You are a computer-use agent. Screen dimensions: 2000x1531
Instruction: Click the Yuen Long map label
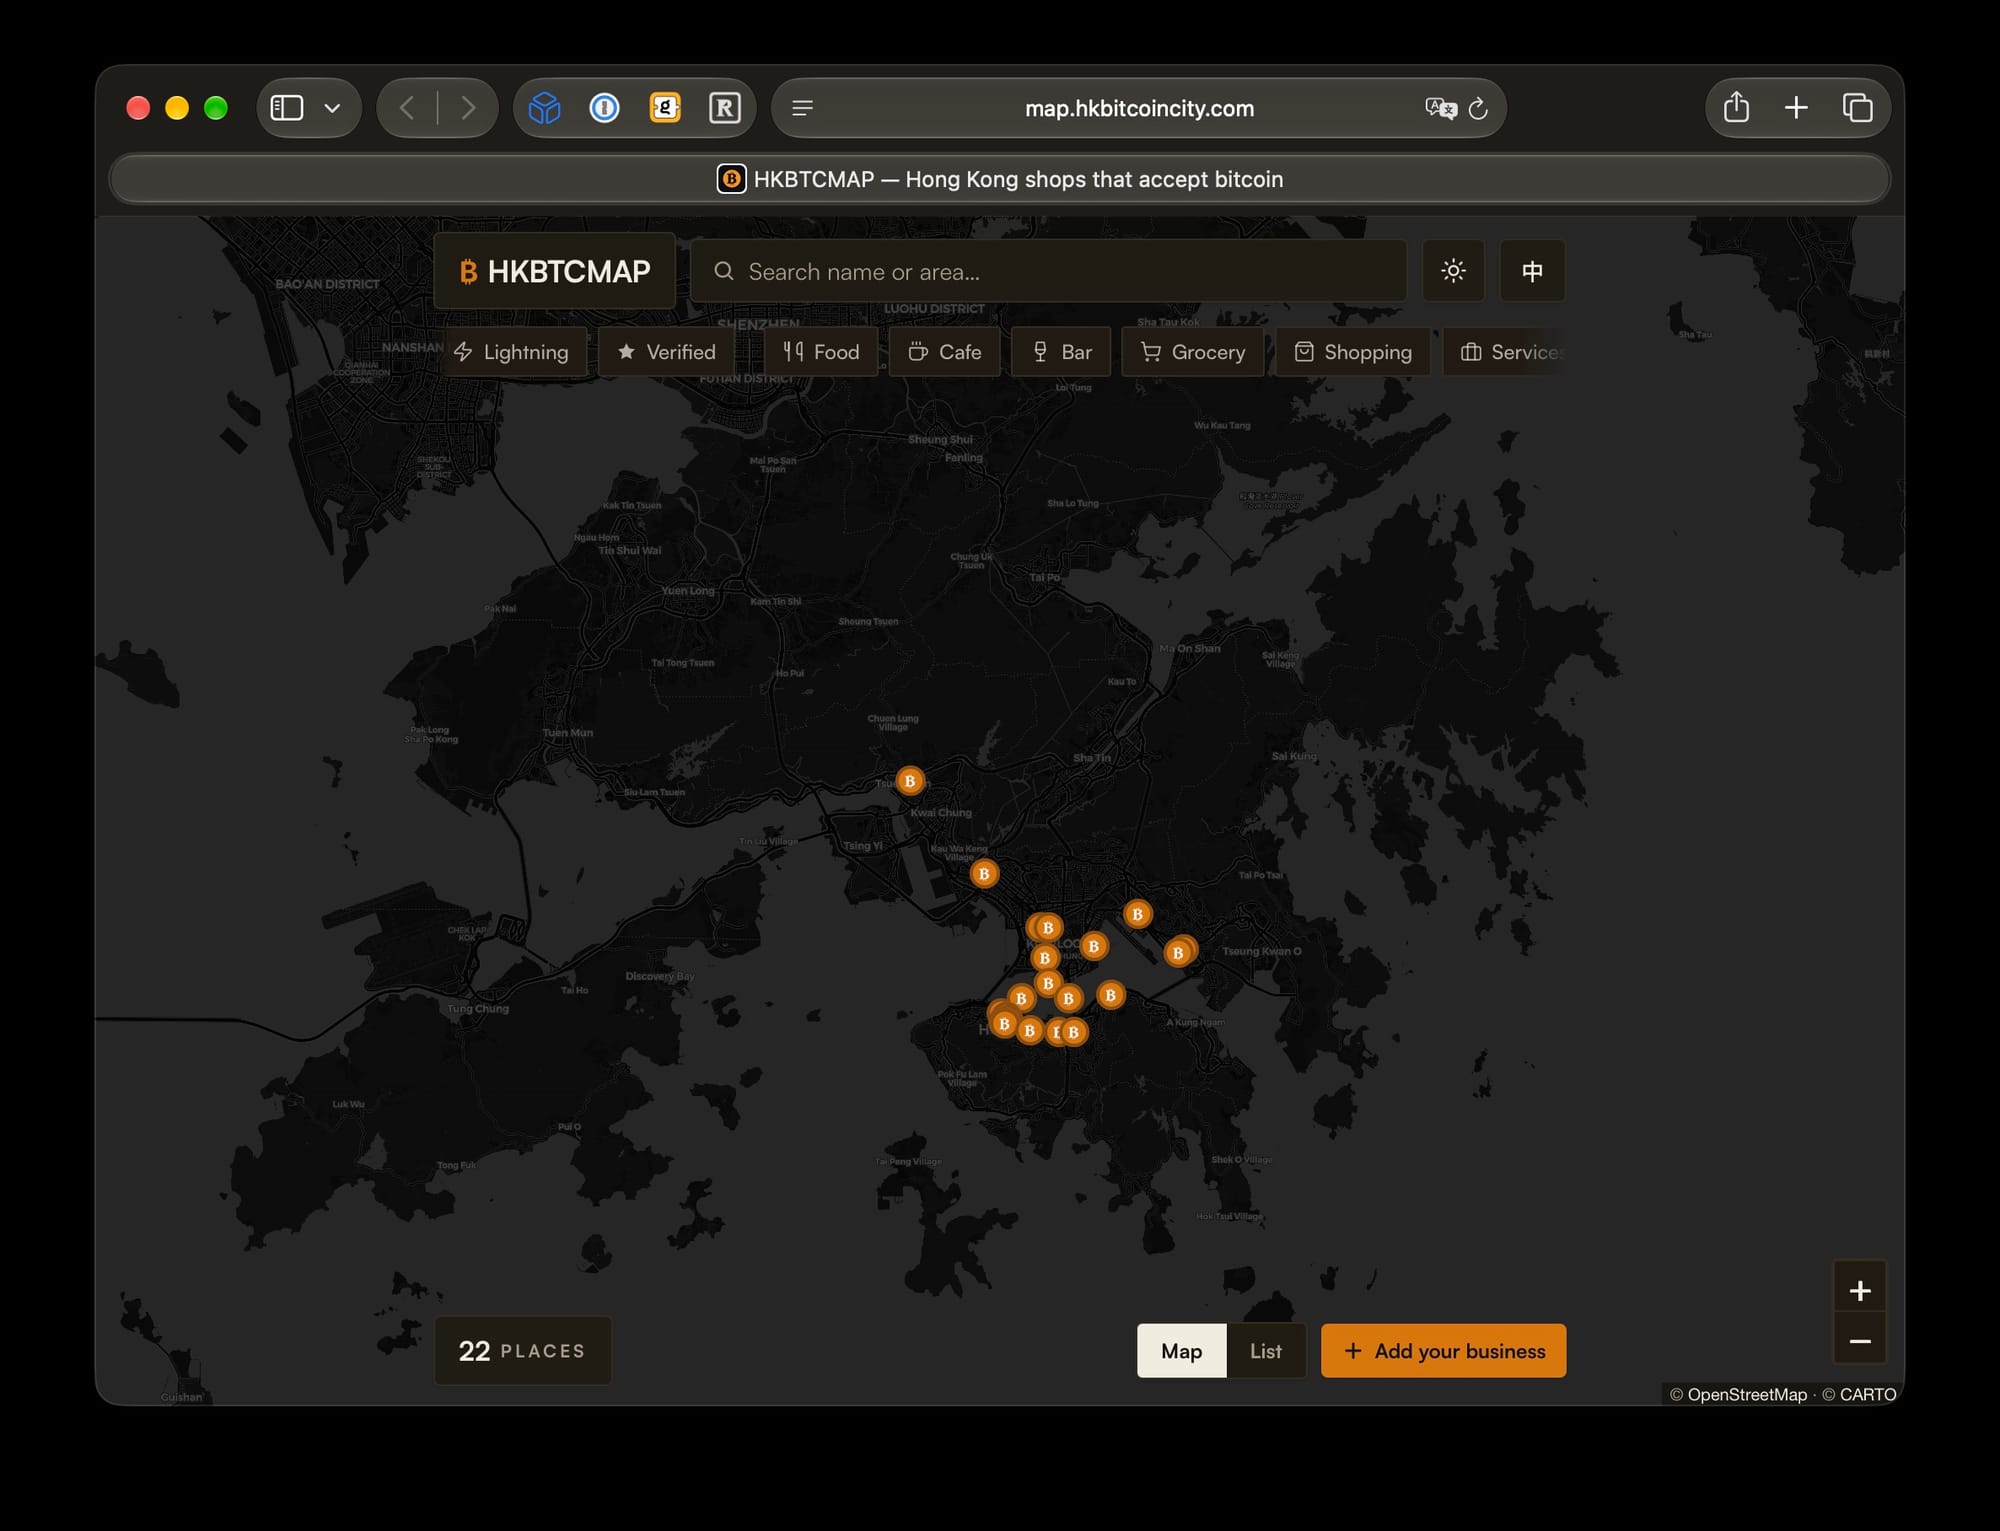tap(688, 591)
